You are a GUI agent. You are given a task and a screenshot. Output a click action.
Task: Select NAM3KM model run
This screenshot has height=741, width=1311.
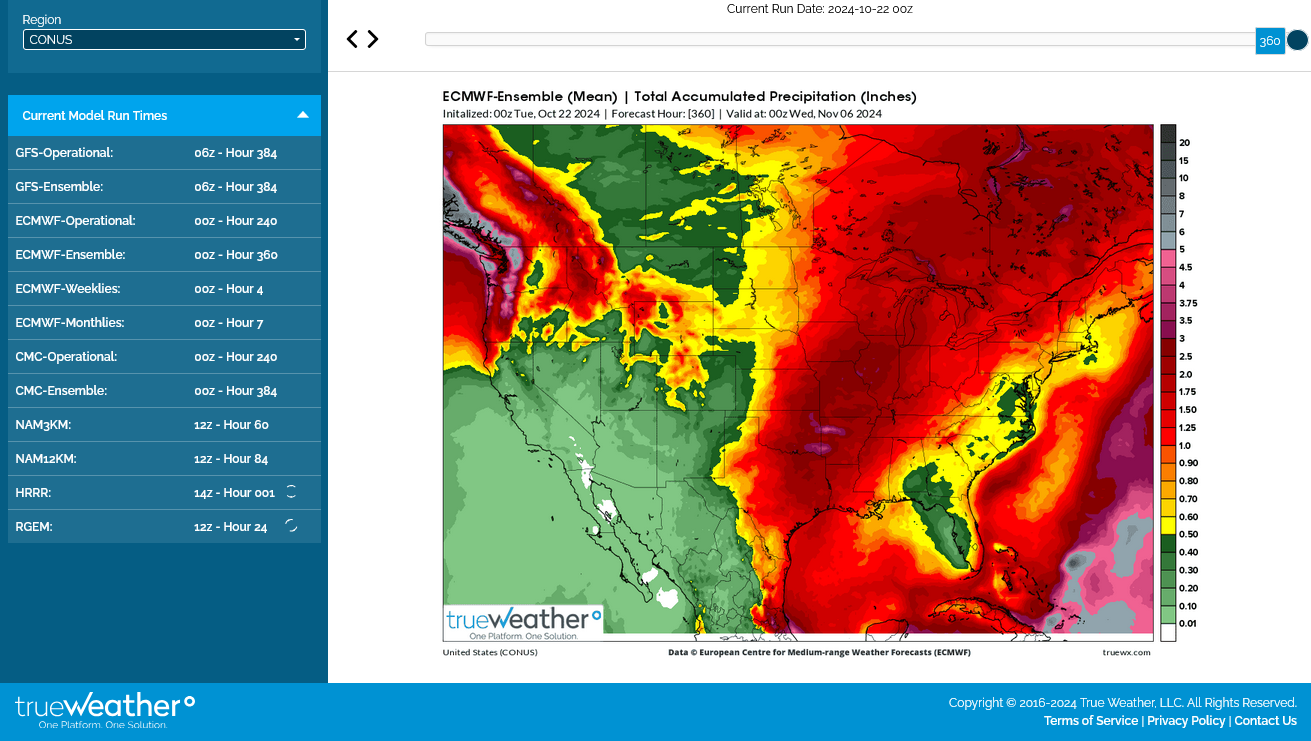tap(164, 425)
